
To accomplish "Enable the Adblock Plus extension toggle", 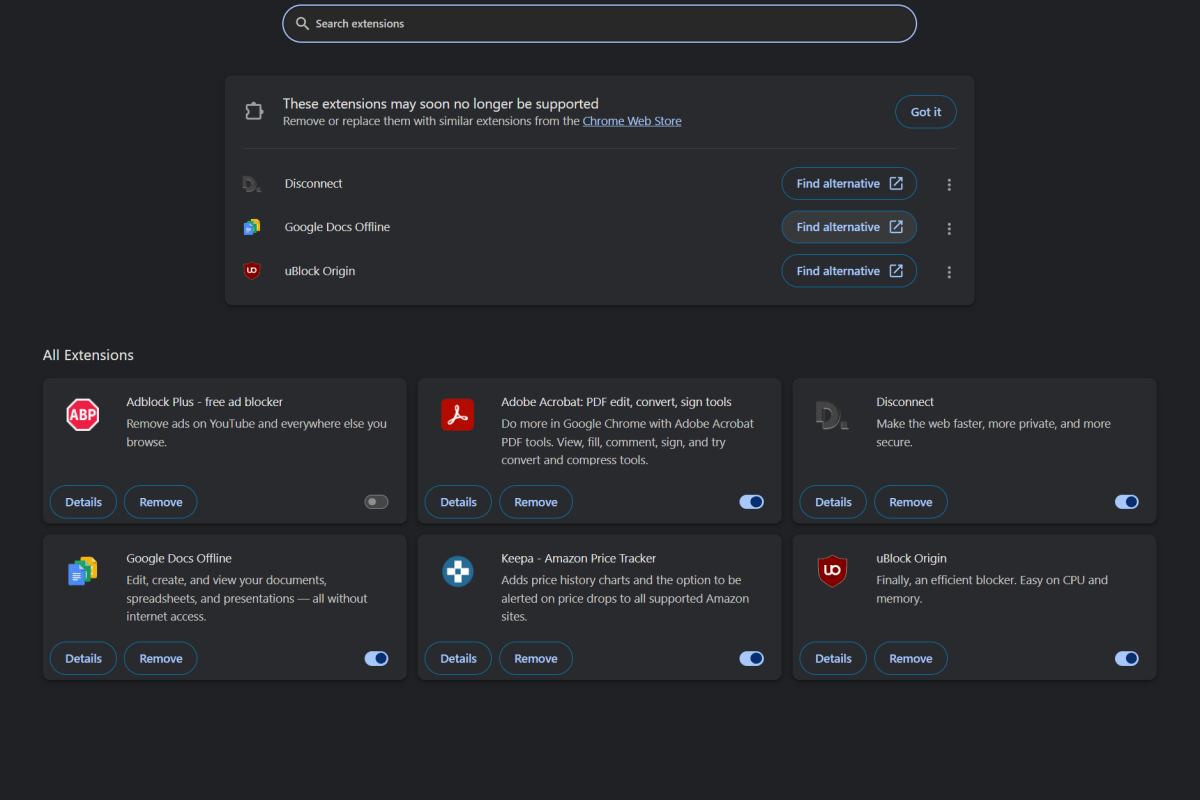I will click(376, 502).
